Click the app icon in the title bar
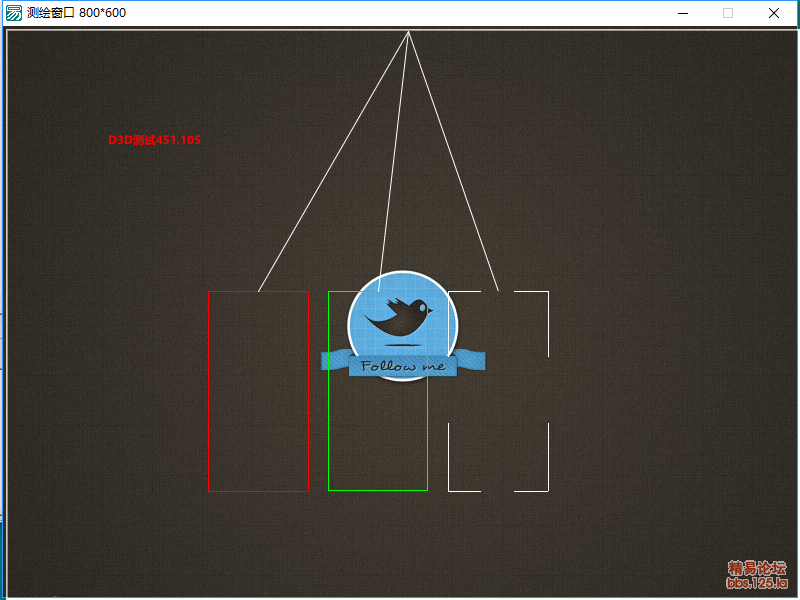This screenshot has width=800, height=600. tap(14, 13)
